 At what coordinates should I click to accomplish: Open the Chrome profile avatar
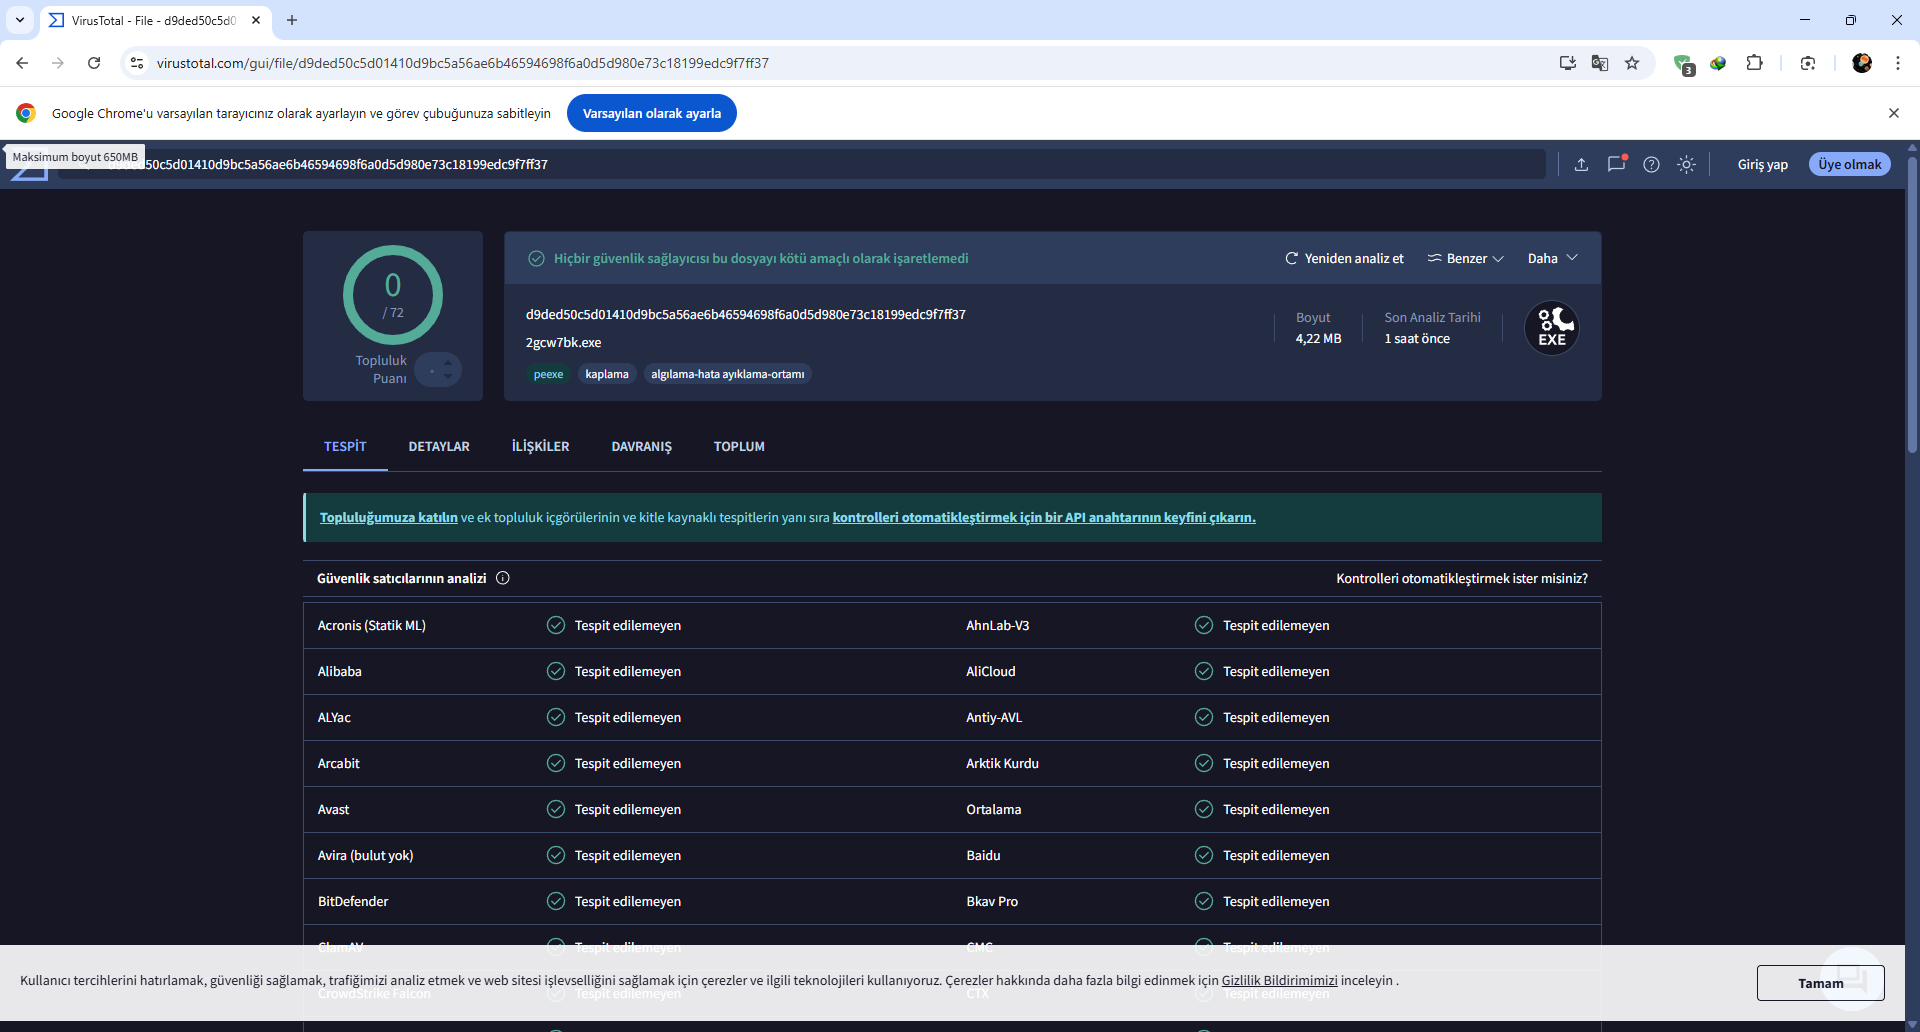pyautogui.click(x=1862, y=63)
